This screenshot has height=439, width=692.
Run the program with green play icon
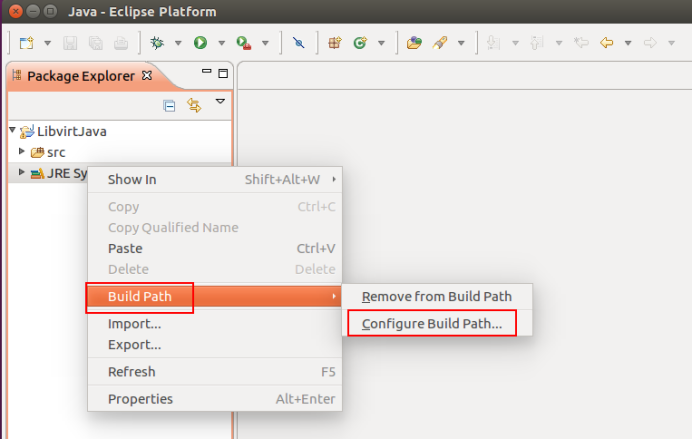click(x=200, y=43)
